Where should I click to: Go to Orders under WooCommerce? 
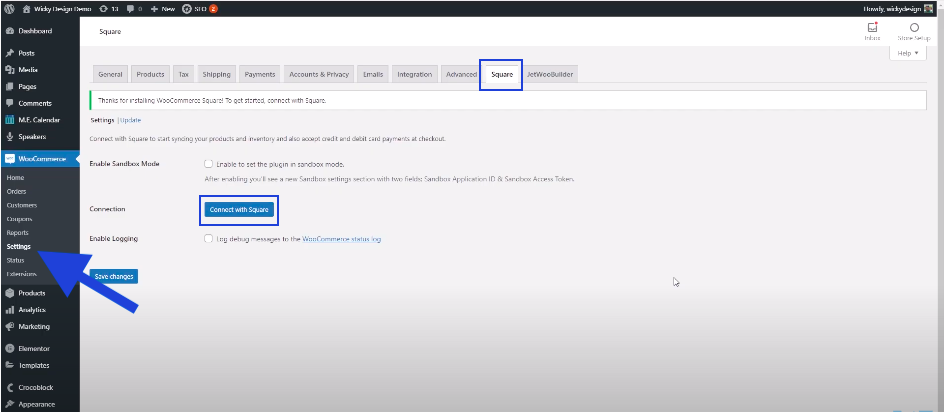pyautogui.click(x=16, y=191)
